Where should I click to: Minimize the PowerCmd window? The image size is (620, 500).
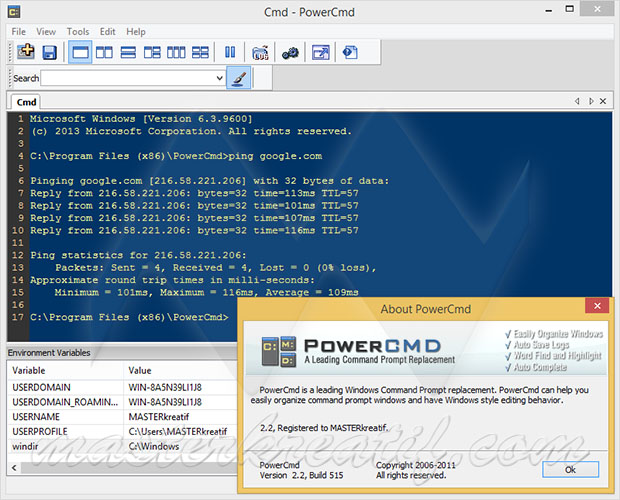tap(548, 10)
